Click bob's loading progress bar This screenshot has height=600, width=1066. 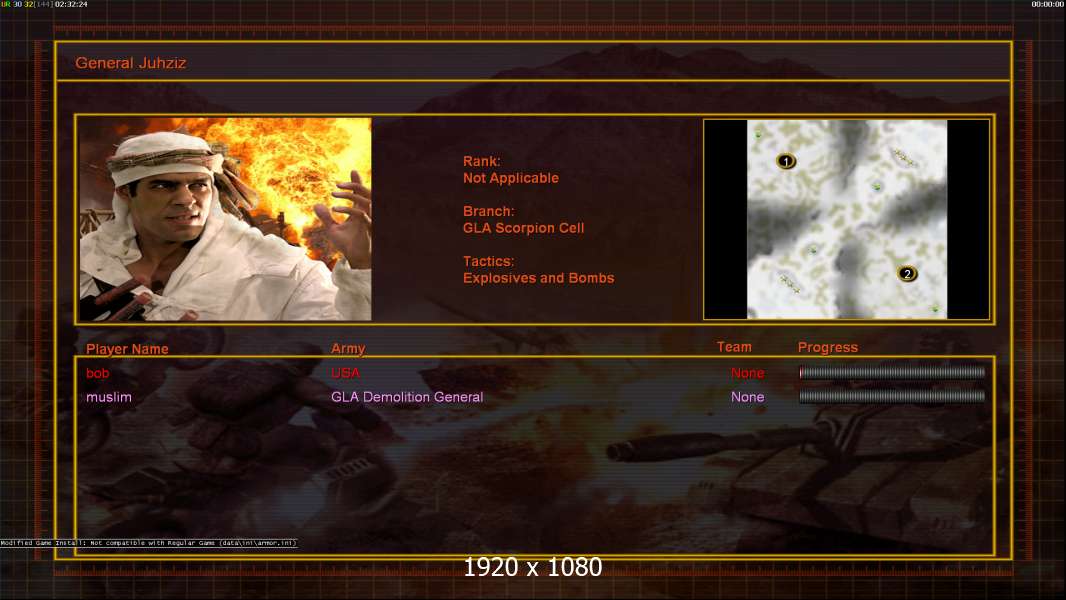tap(892, 372)
